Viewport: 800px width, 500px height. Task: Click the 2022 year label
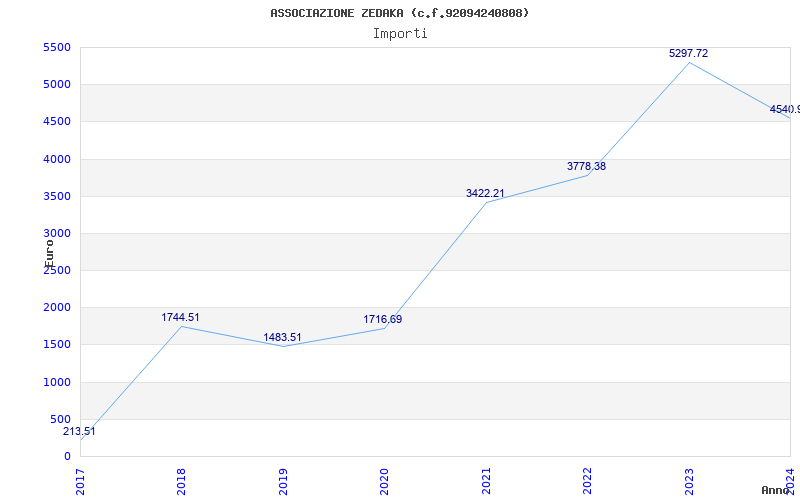(587, 482)
